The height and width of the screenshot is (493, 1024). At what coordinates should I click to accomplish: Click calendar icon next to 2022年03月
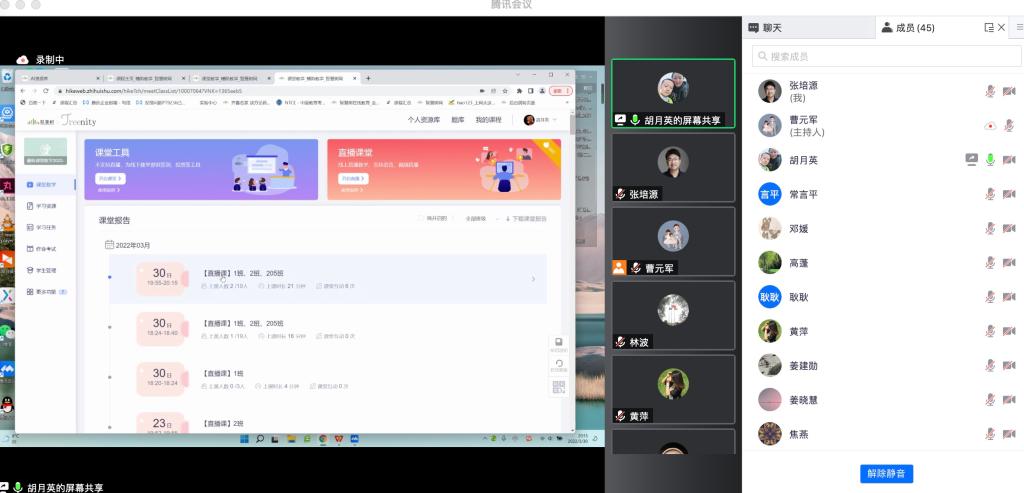109,244
